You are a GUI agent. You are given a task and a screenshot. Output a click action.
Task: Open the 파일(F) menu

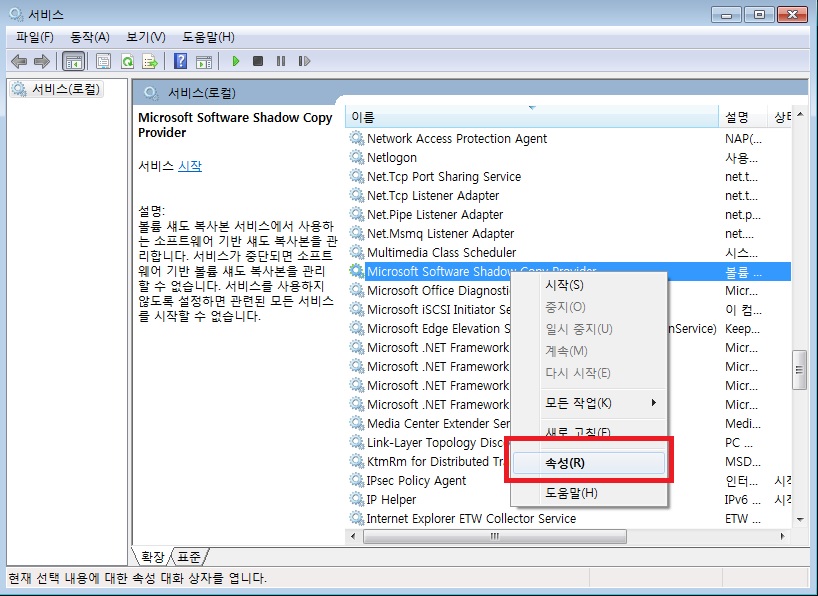coord(34,37)
